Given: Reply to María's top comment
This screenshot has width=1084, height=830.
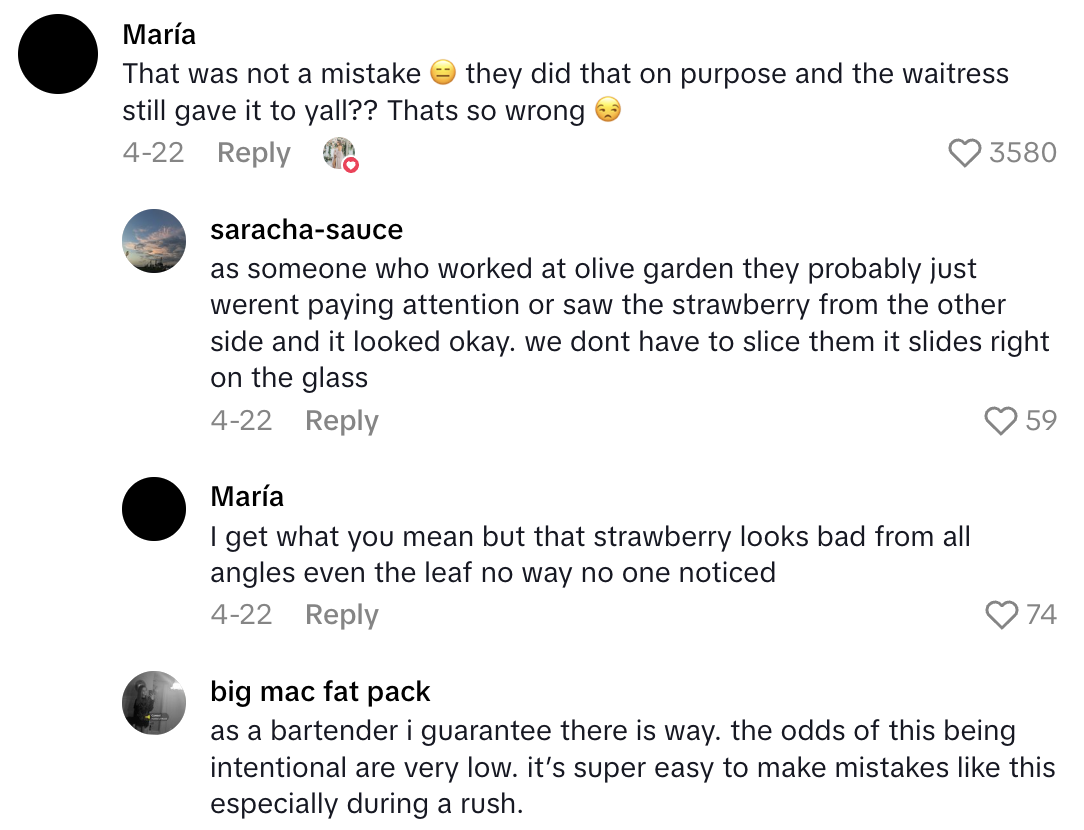Looking at the screenshot, I should coord(254,153).
